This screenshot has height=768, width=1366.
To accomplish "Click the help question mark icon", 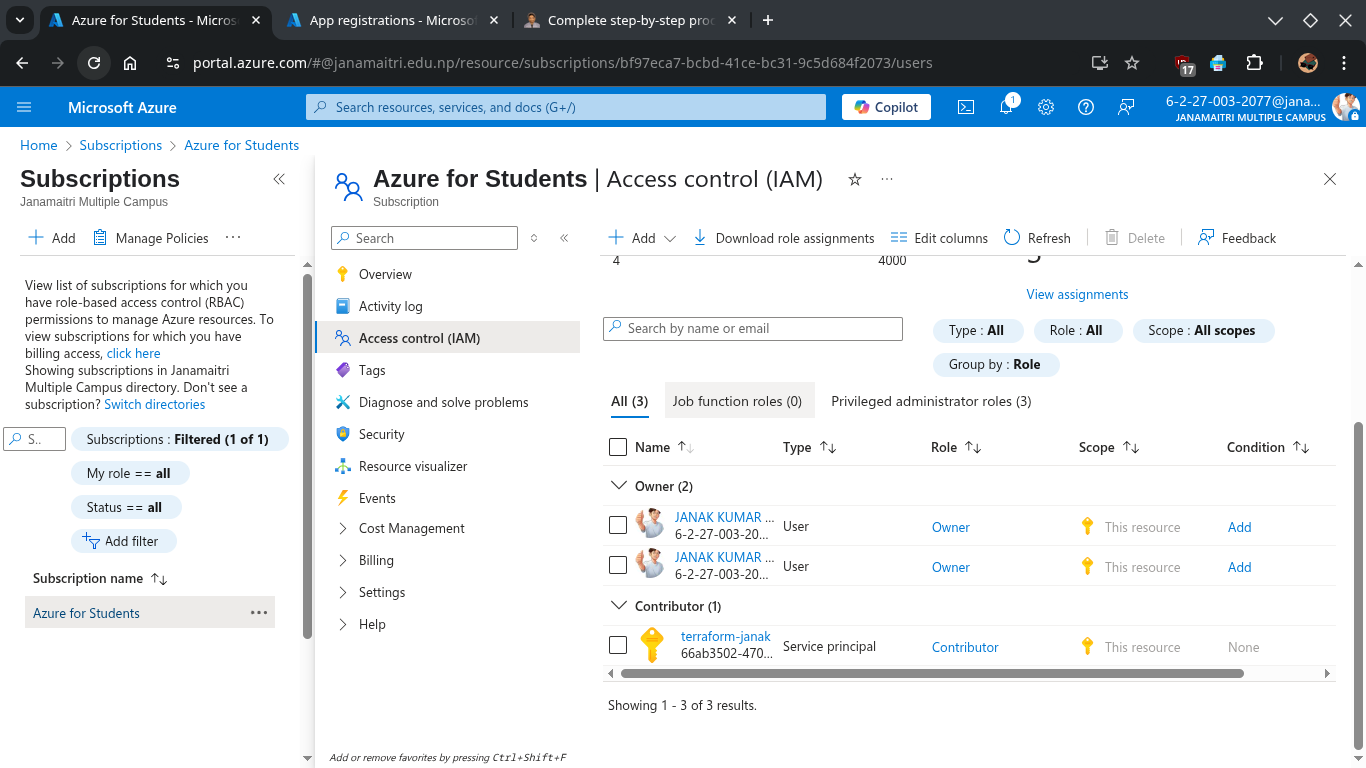I will tap(1086, 107).
